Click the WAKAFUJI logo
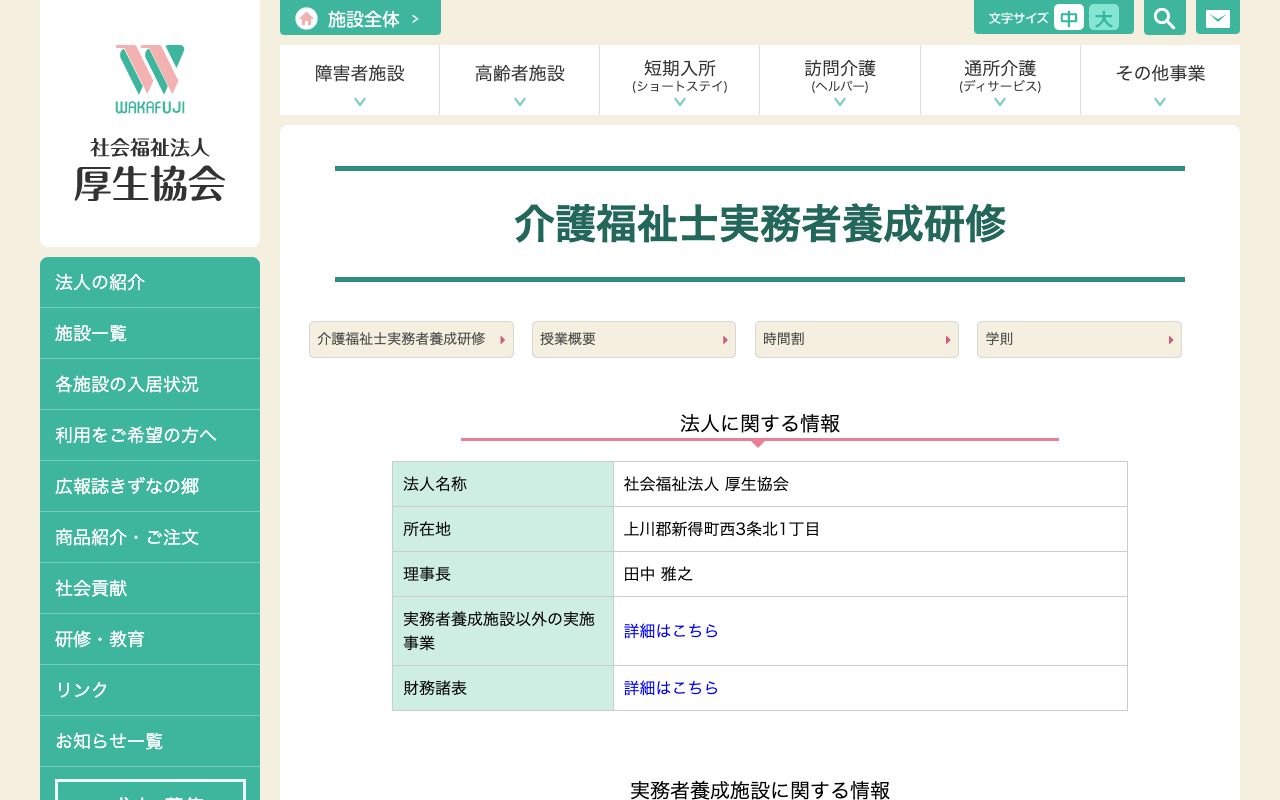Screen dimensions: 1280x800 point(149,79)
